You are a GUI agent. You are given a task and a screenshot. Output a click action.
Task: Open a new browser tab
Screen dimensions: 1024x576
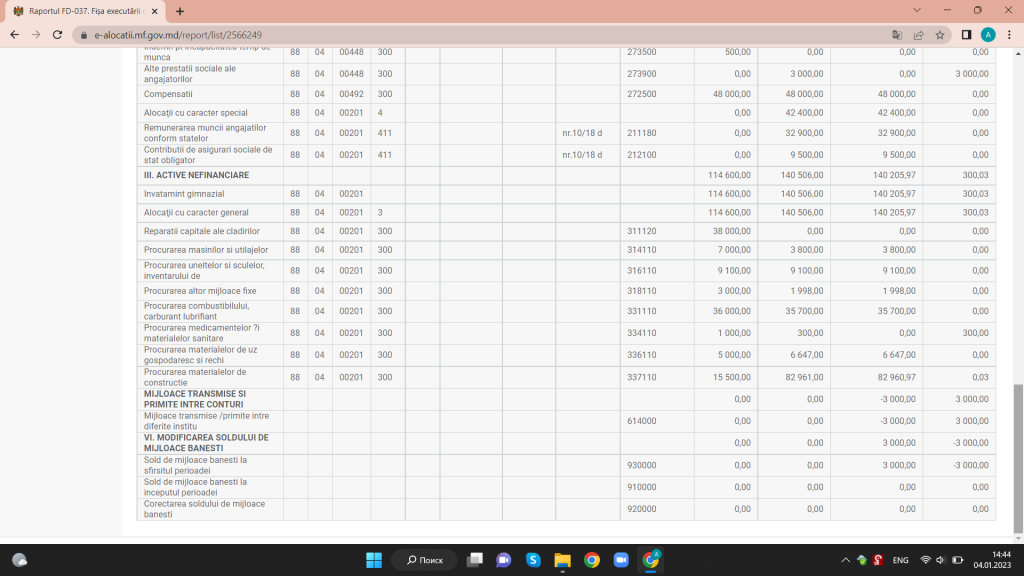180,11
